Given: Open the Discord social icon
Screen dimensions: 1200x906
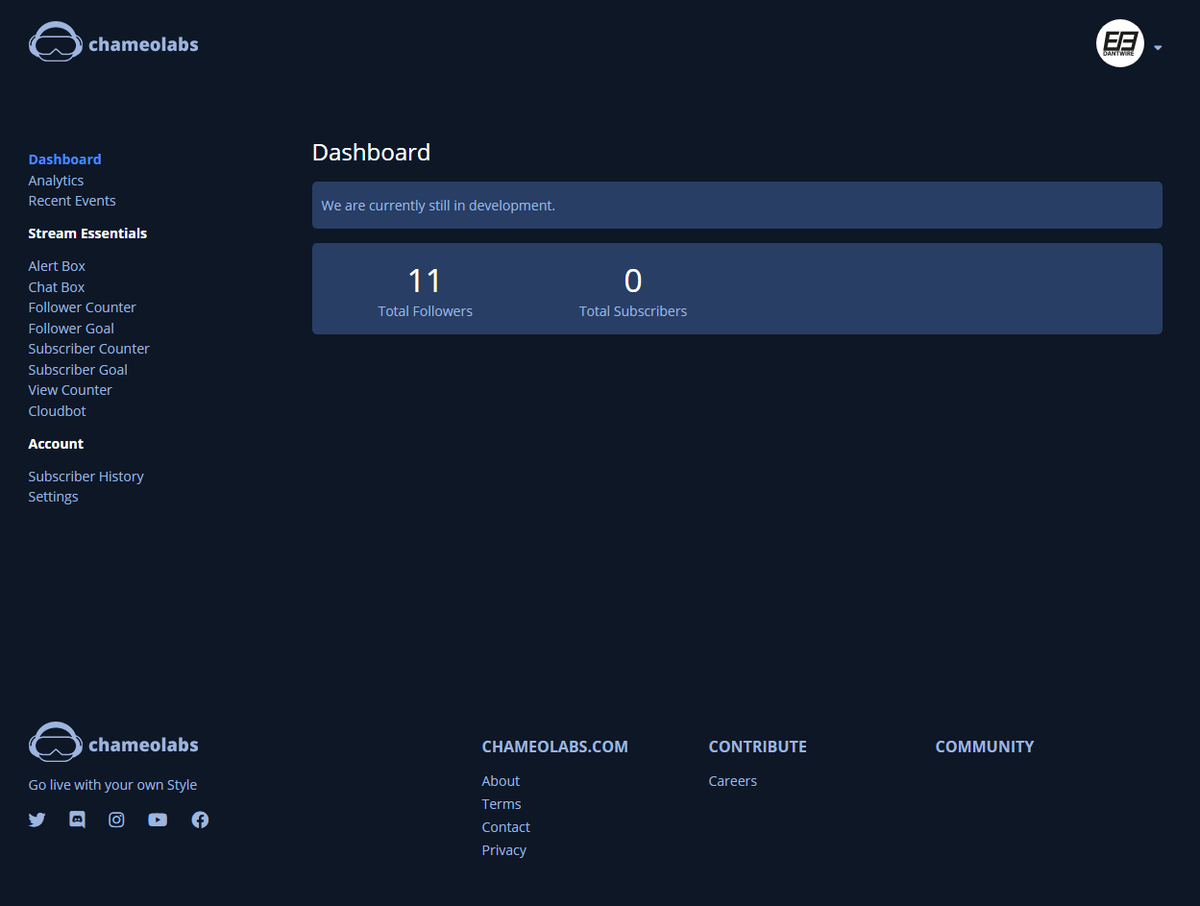Looking at the screenshot, I should coord(77,819).
